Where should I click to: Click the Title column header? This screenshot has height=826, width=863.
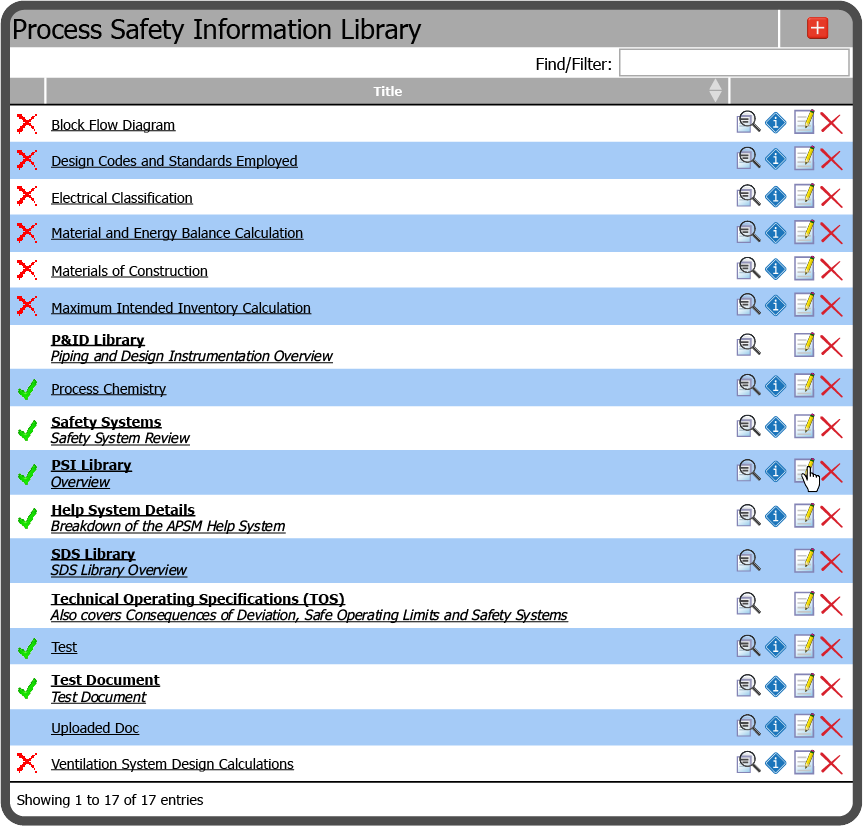pyautogui.click(x=387, y=91)
